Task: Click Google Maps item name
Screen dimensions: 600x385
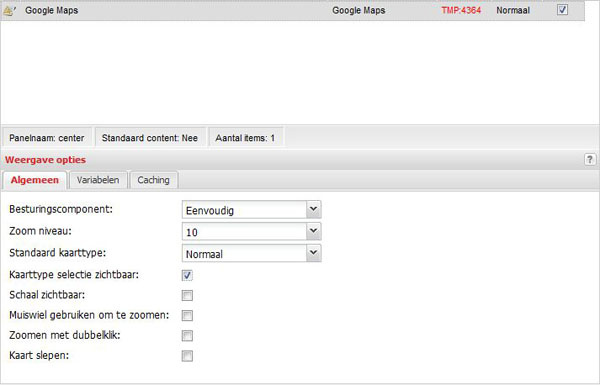Action: (52, 10)
